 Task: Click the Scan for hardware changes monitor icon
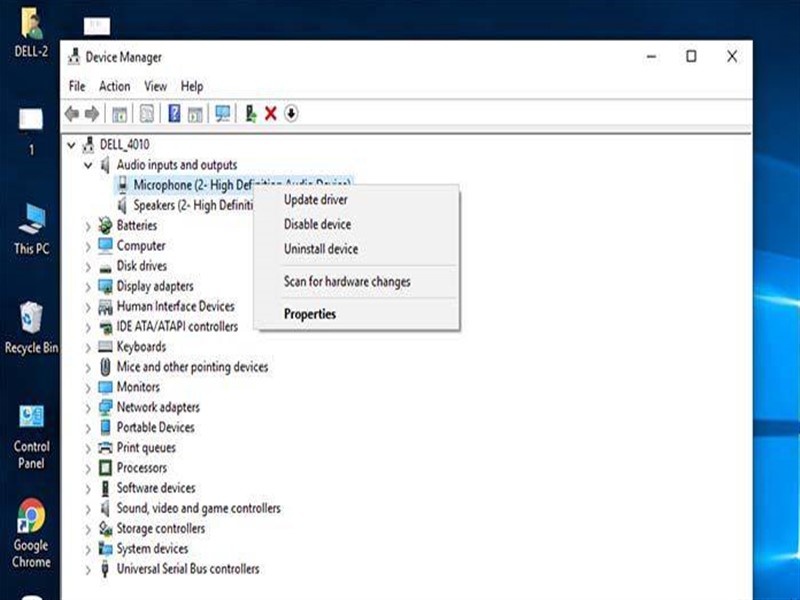tap(222, 113)
